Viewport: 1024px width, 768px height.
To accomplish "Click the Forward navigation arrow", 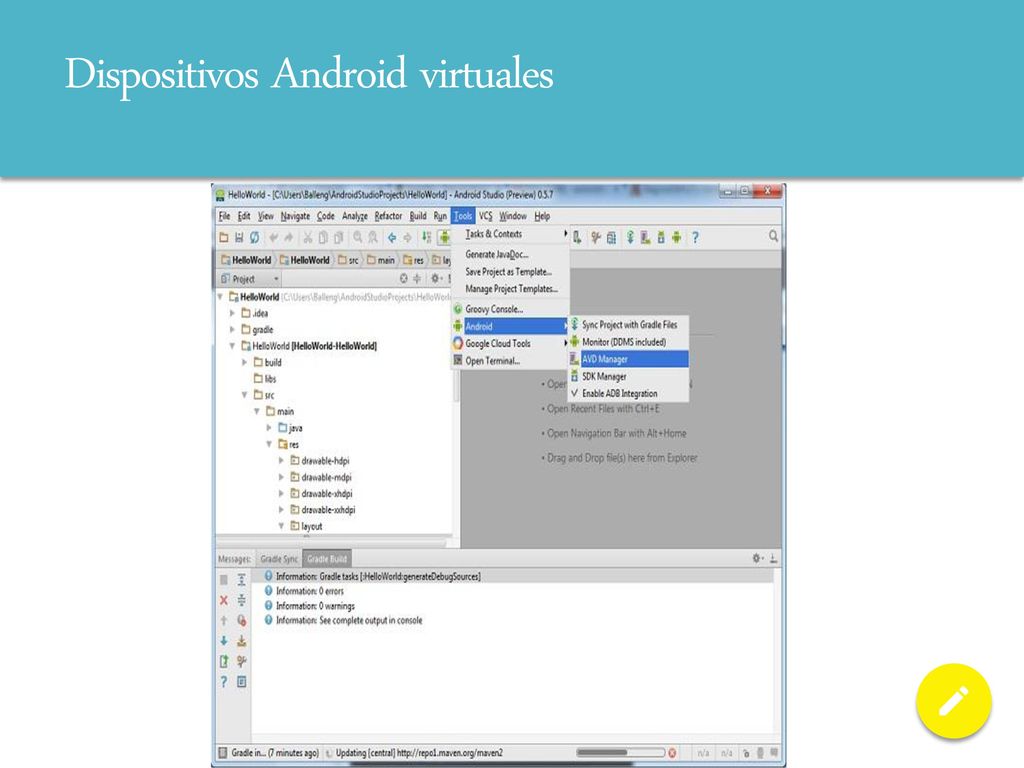I will pos(408,238).
